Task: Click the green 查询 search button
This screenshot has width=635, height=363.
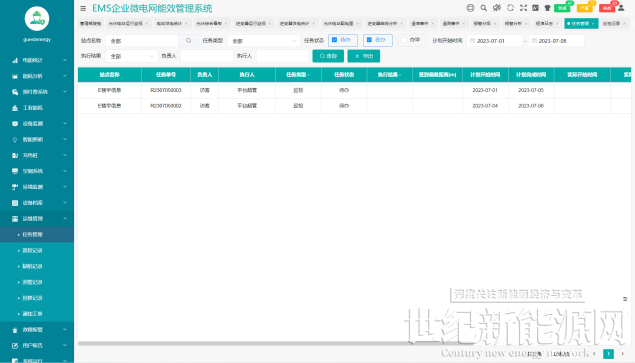Action: [x=328, y=56]
